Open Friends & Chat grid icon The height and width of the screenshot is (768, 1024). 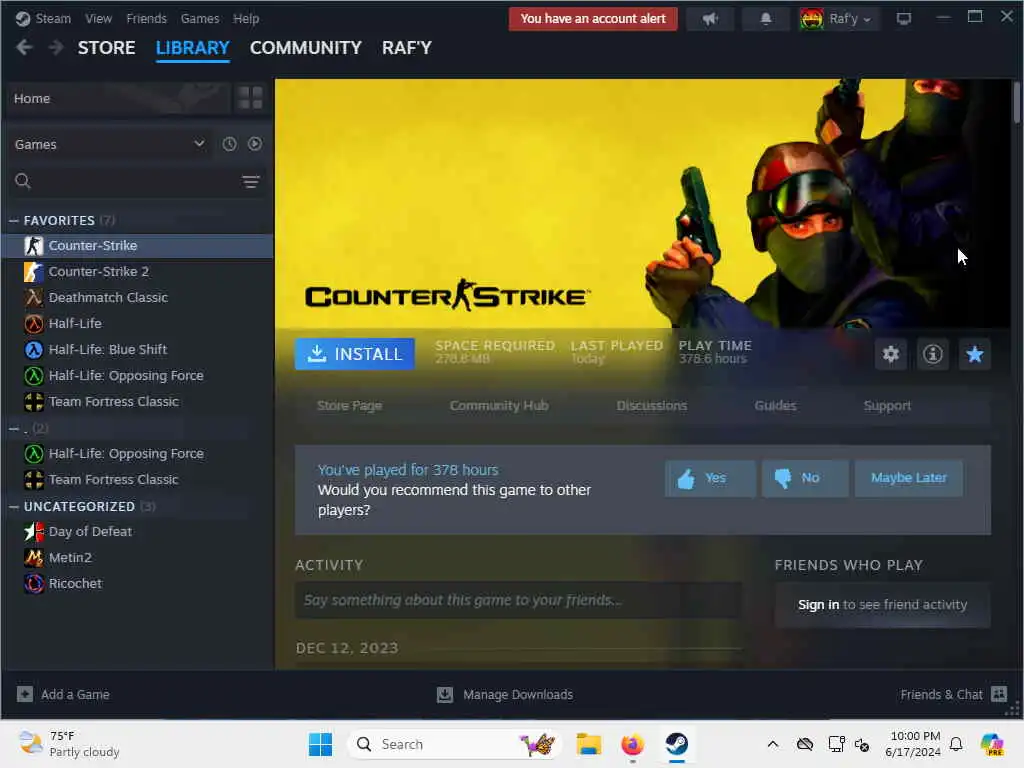click(999, 694)
